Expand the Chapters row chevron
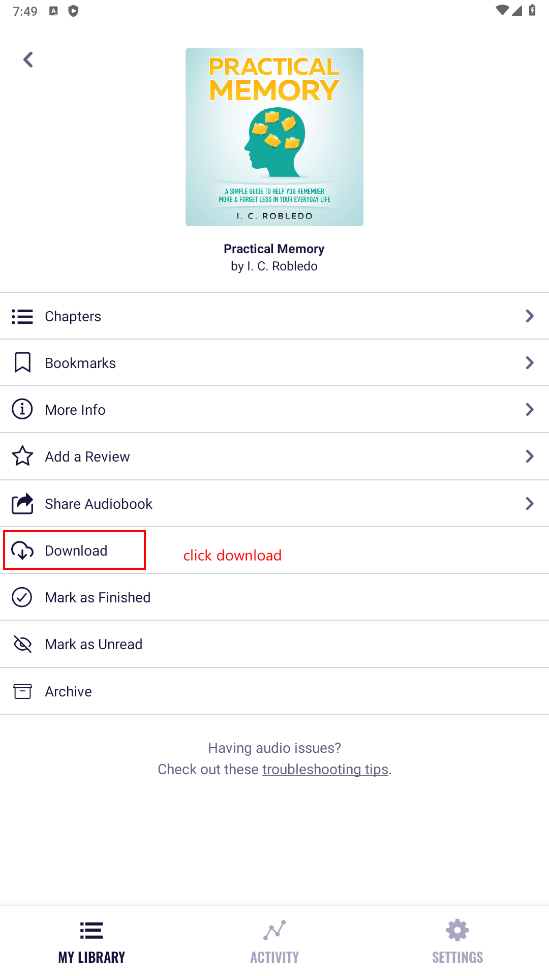This screenshot has width=549, height=976. point(530,316)
